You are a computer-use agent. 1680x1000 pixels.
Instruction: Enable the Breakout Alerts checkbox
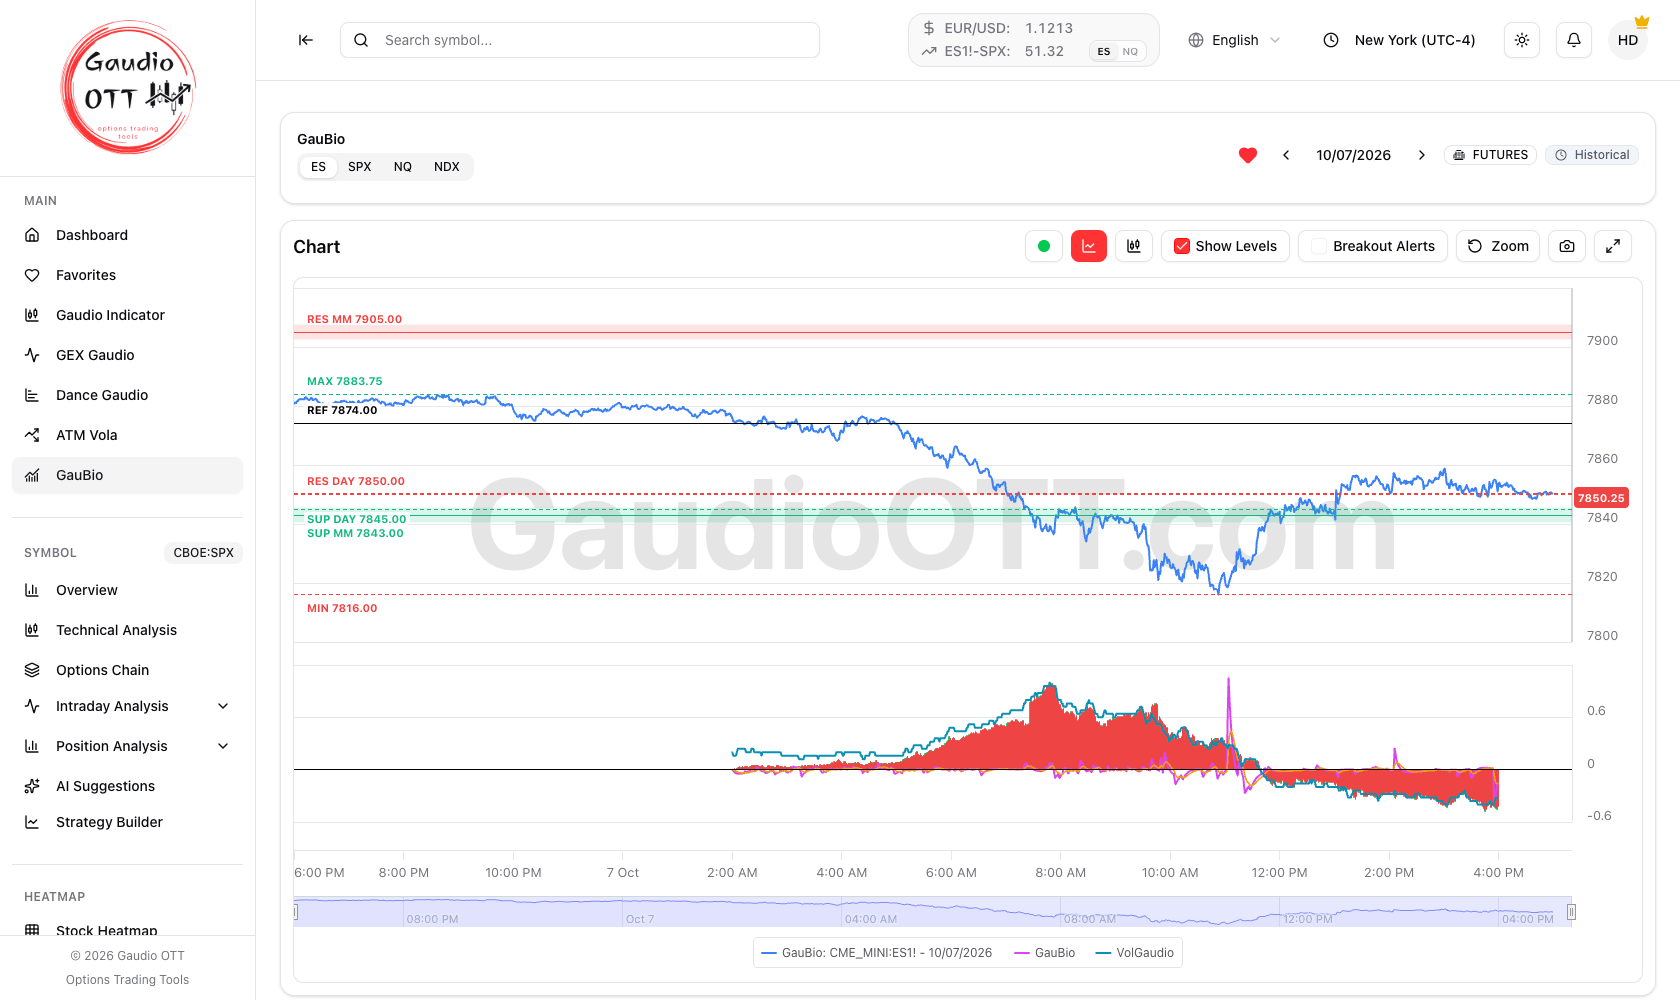coord(1319,246)
